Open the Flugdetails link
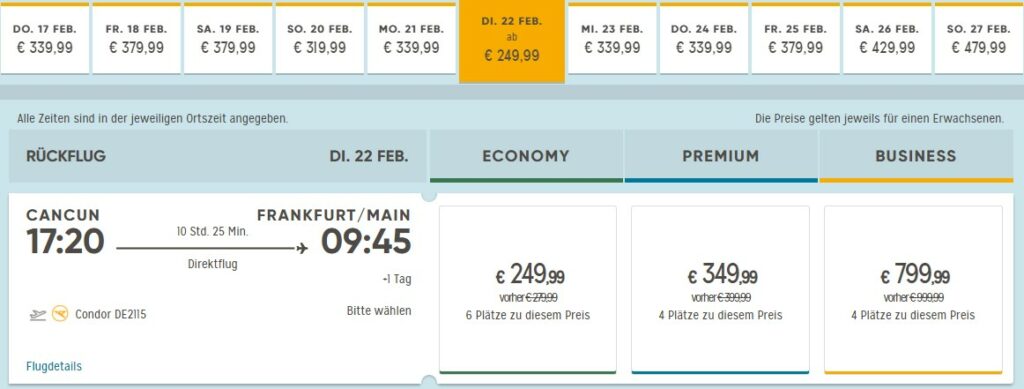 (54, 366)
